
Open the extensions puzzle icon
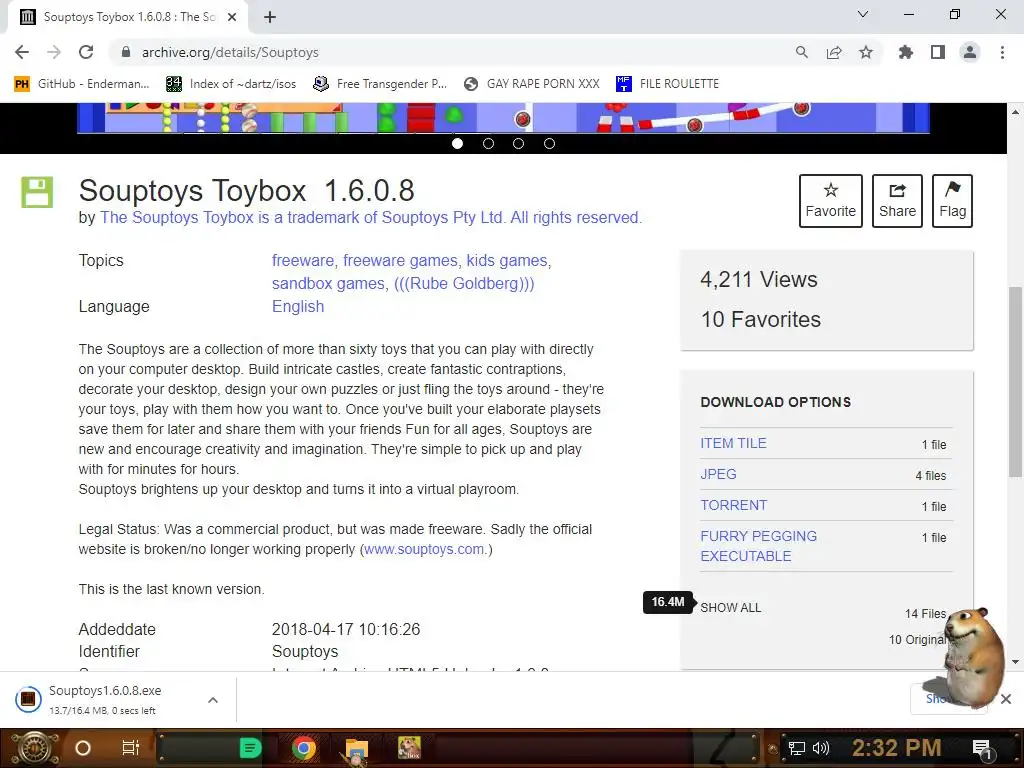pyautogui.click(x=905, y=52)
